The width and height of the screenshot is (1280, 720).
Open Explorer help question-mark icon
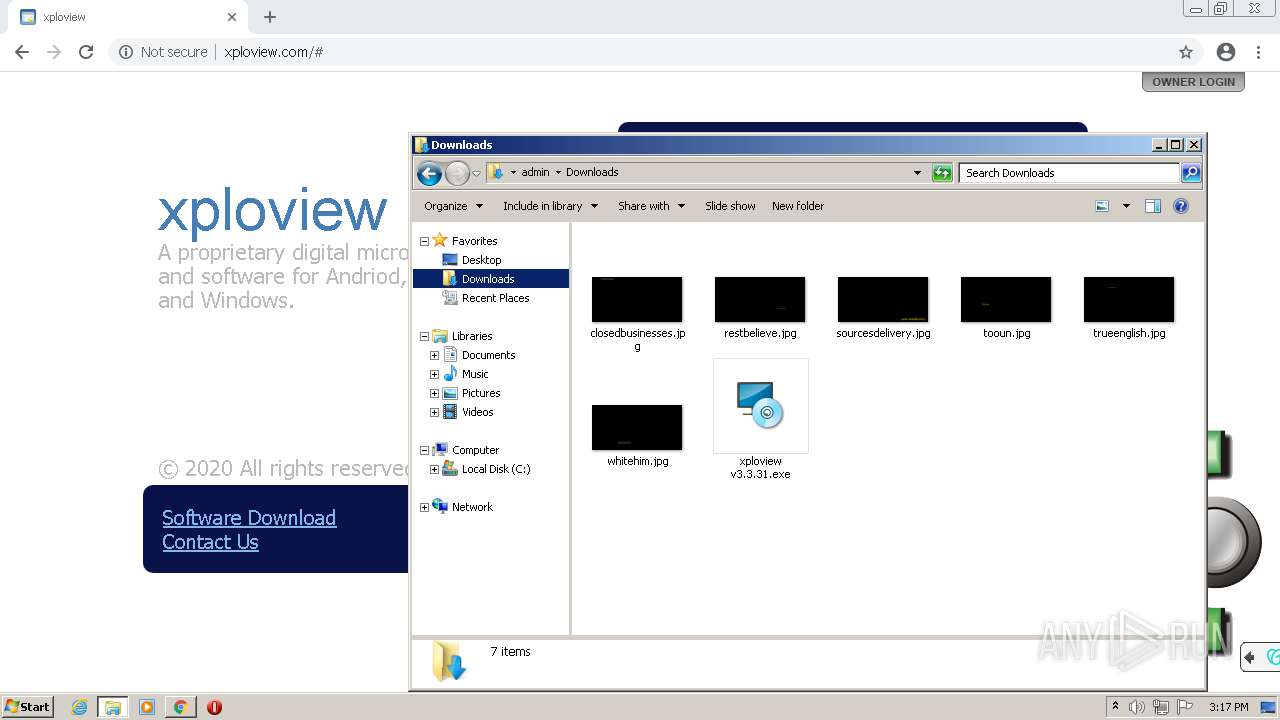pos(1181,206)
